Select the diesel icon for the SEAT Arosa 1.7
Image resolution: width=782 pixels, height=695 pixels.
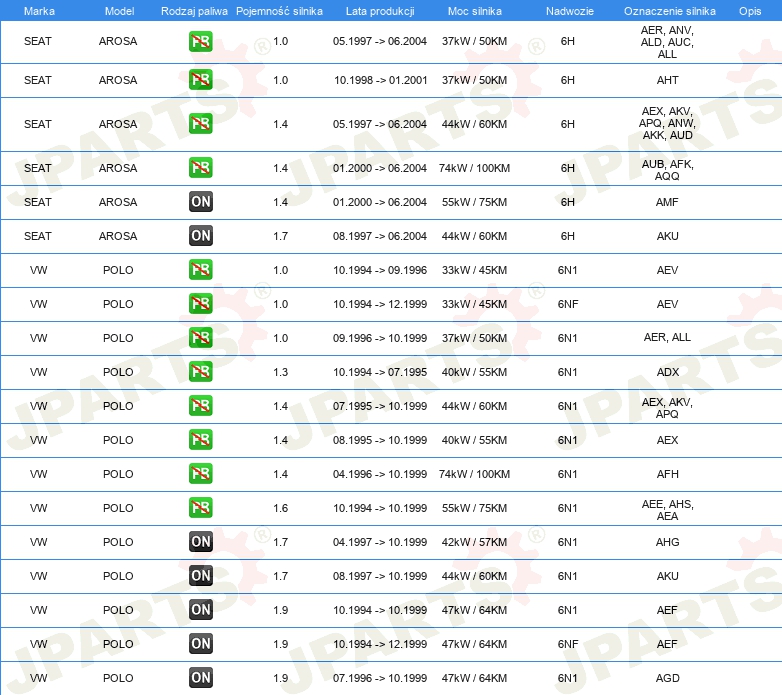click(201, 236)
